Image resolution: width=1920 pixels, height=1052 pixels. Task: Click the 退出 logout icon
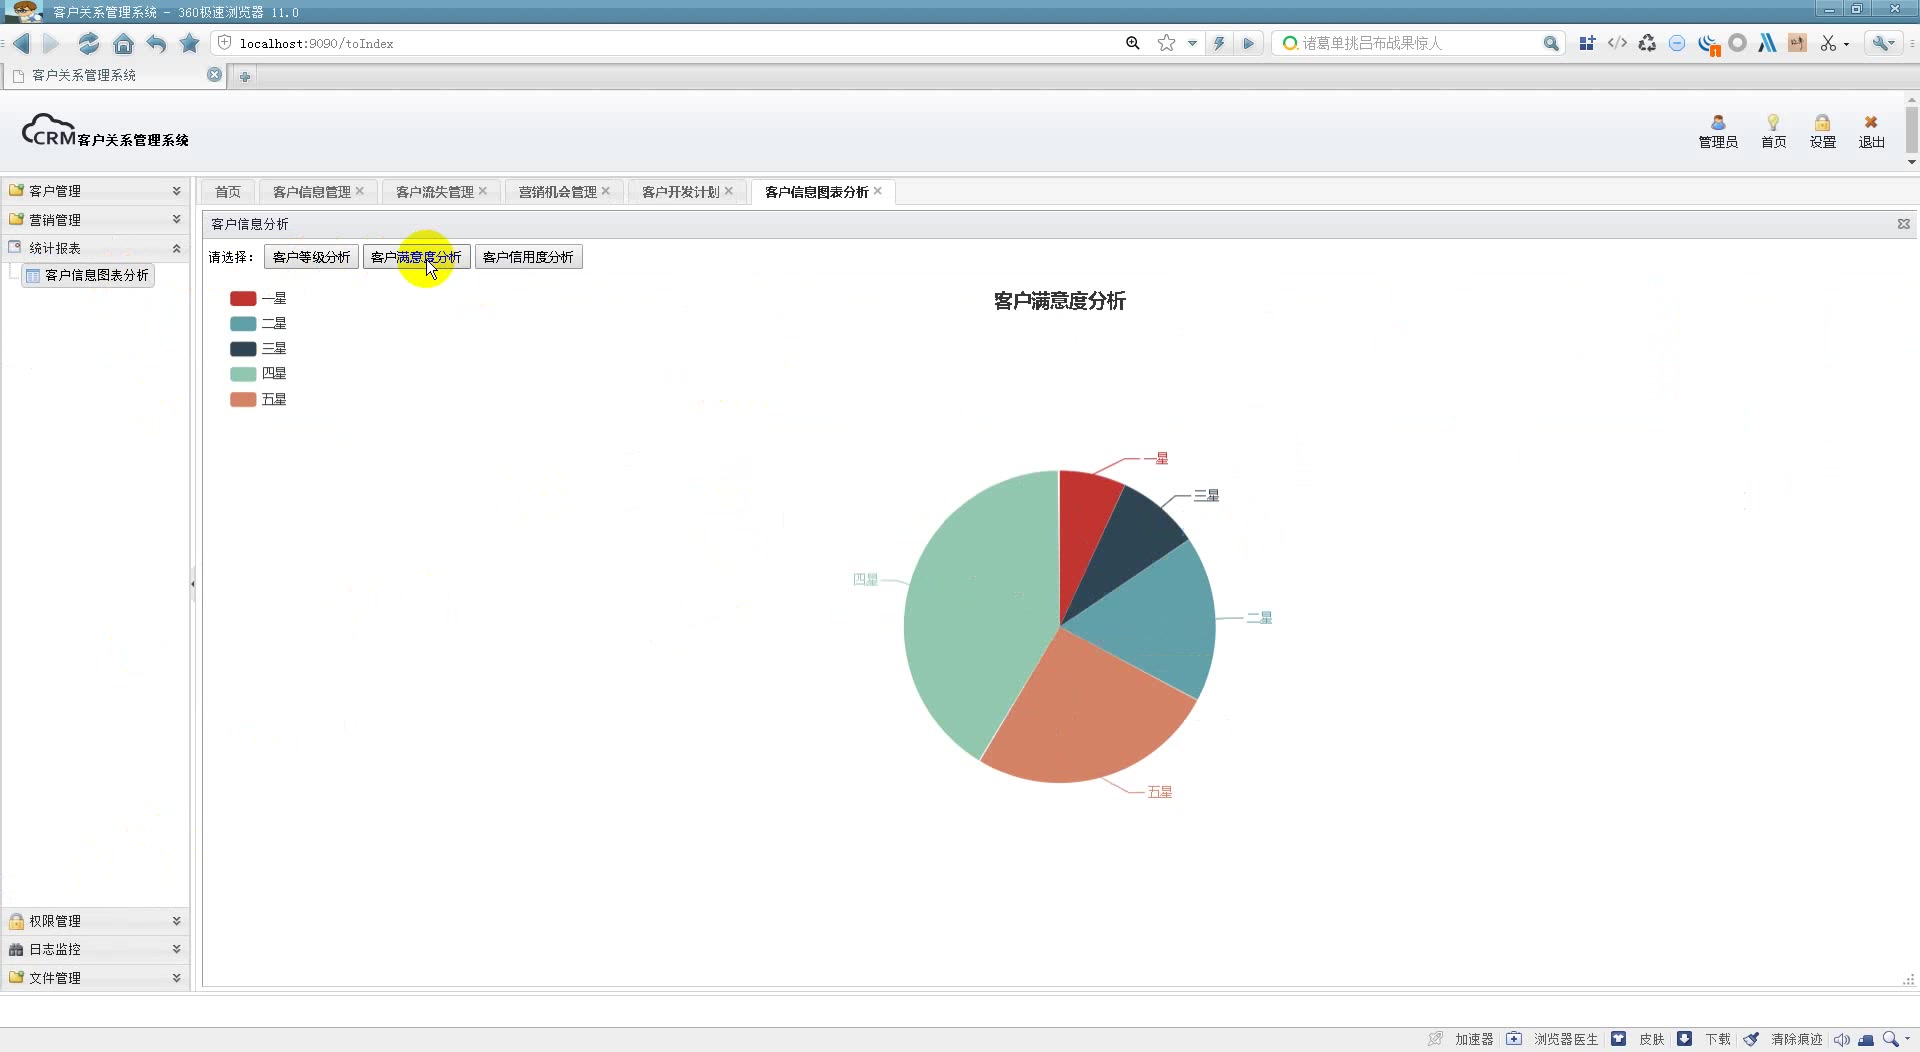click(1871, 131)
